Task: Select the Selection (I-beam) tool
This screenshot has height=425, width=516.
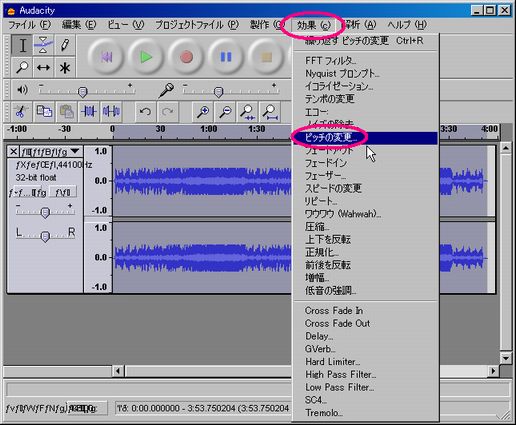Action: pos(22,45)
